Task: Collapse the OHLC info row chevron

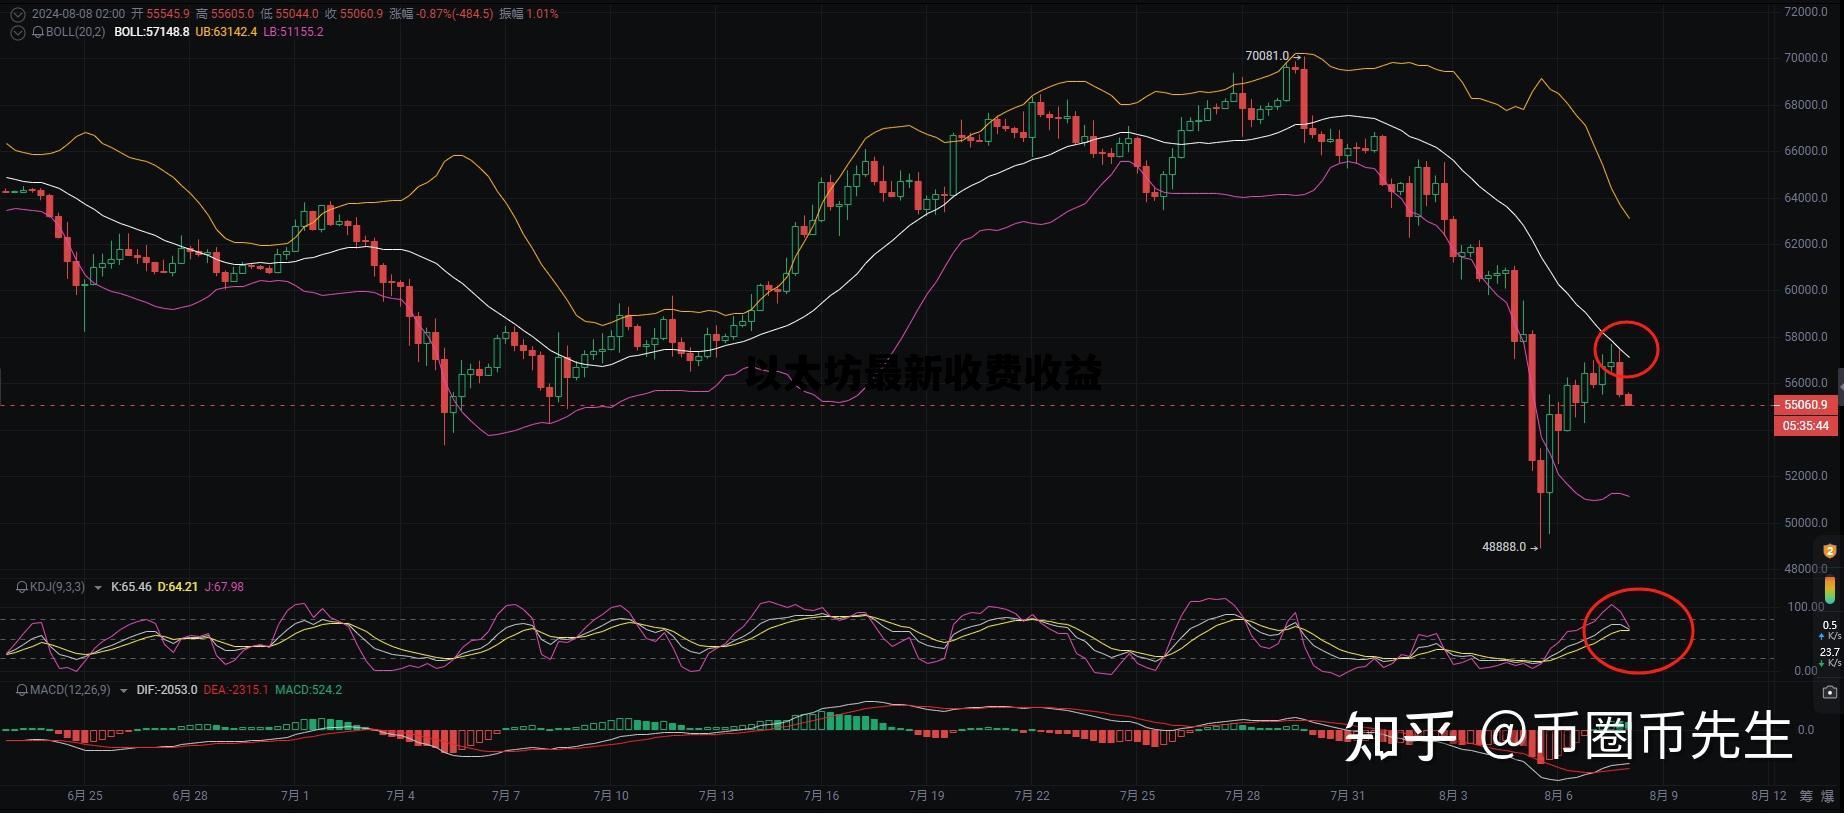Action: 17,14
